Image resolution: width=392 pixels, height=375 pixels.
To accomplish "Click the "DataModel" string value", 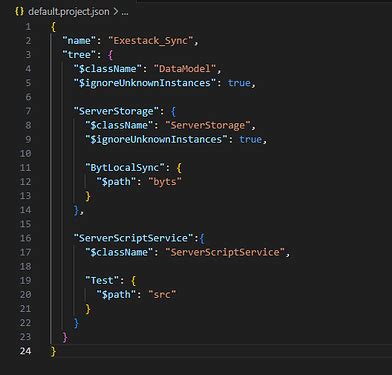I will tap(185, 69).
